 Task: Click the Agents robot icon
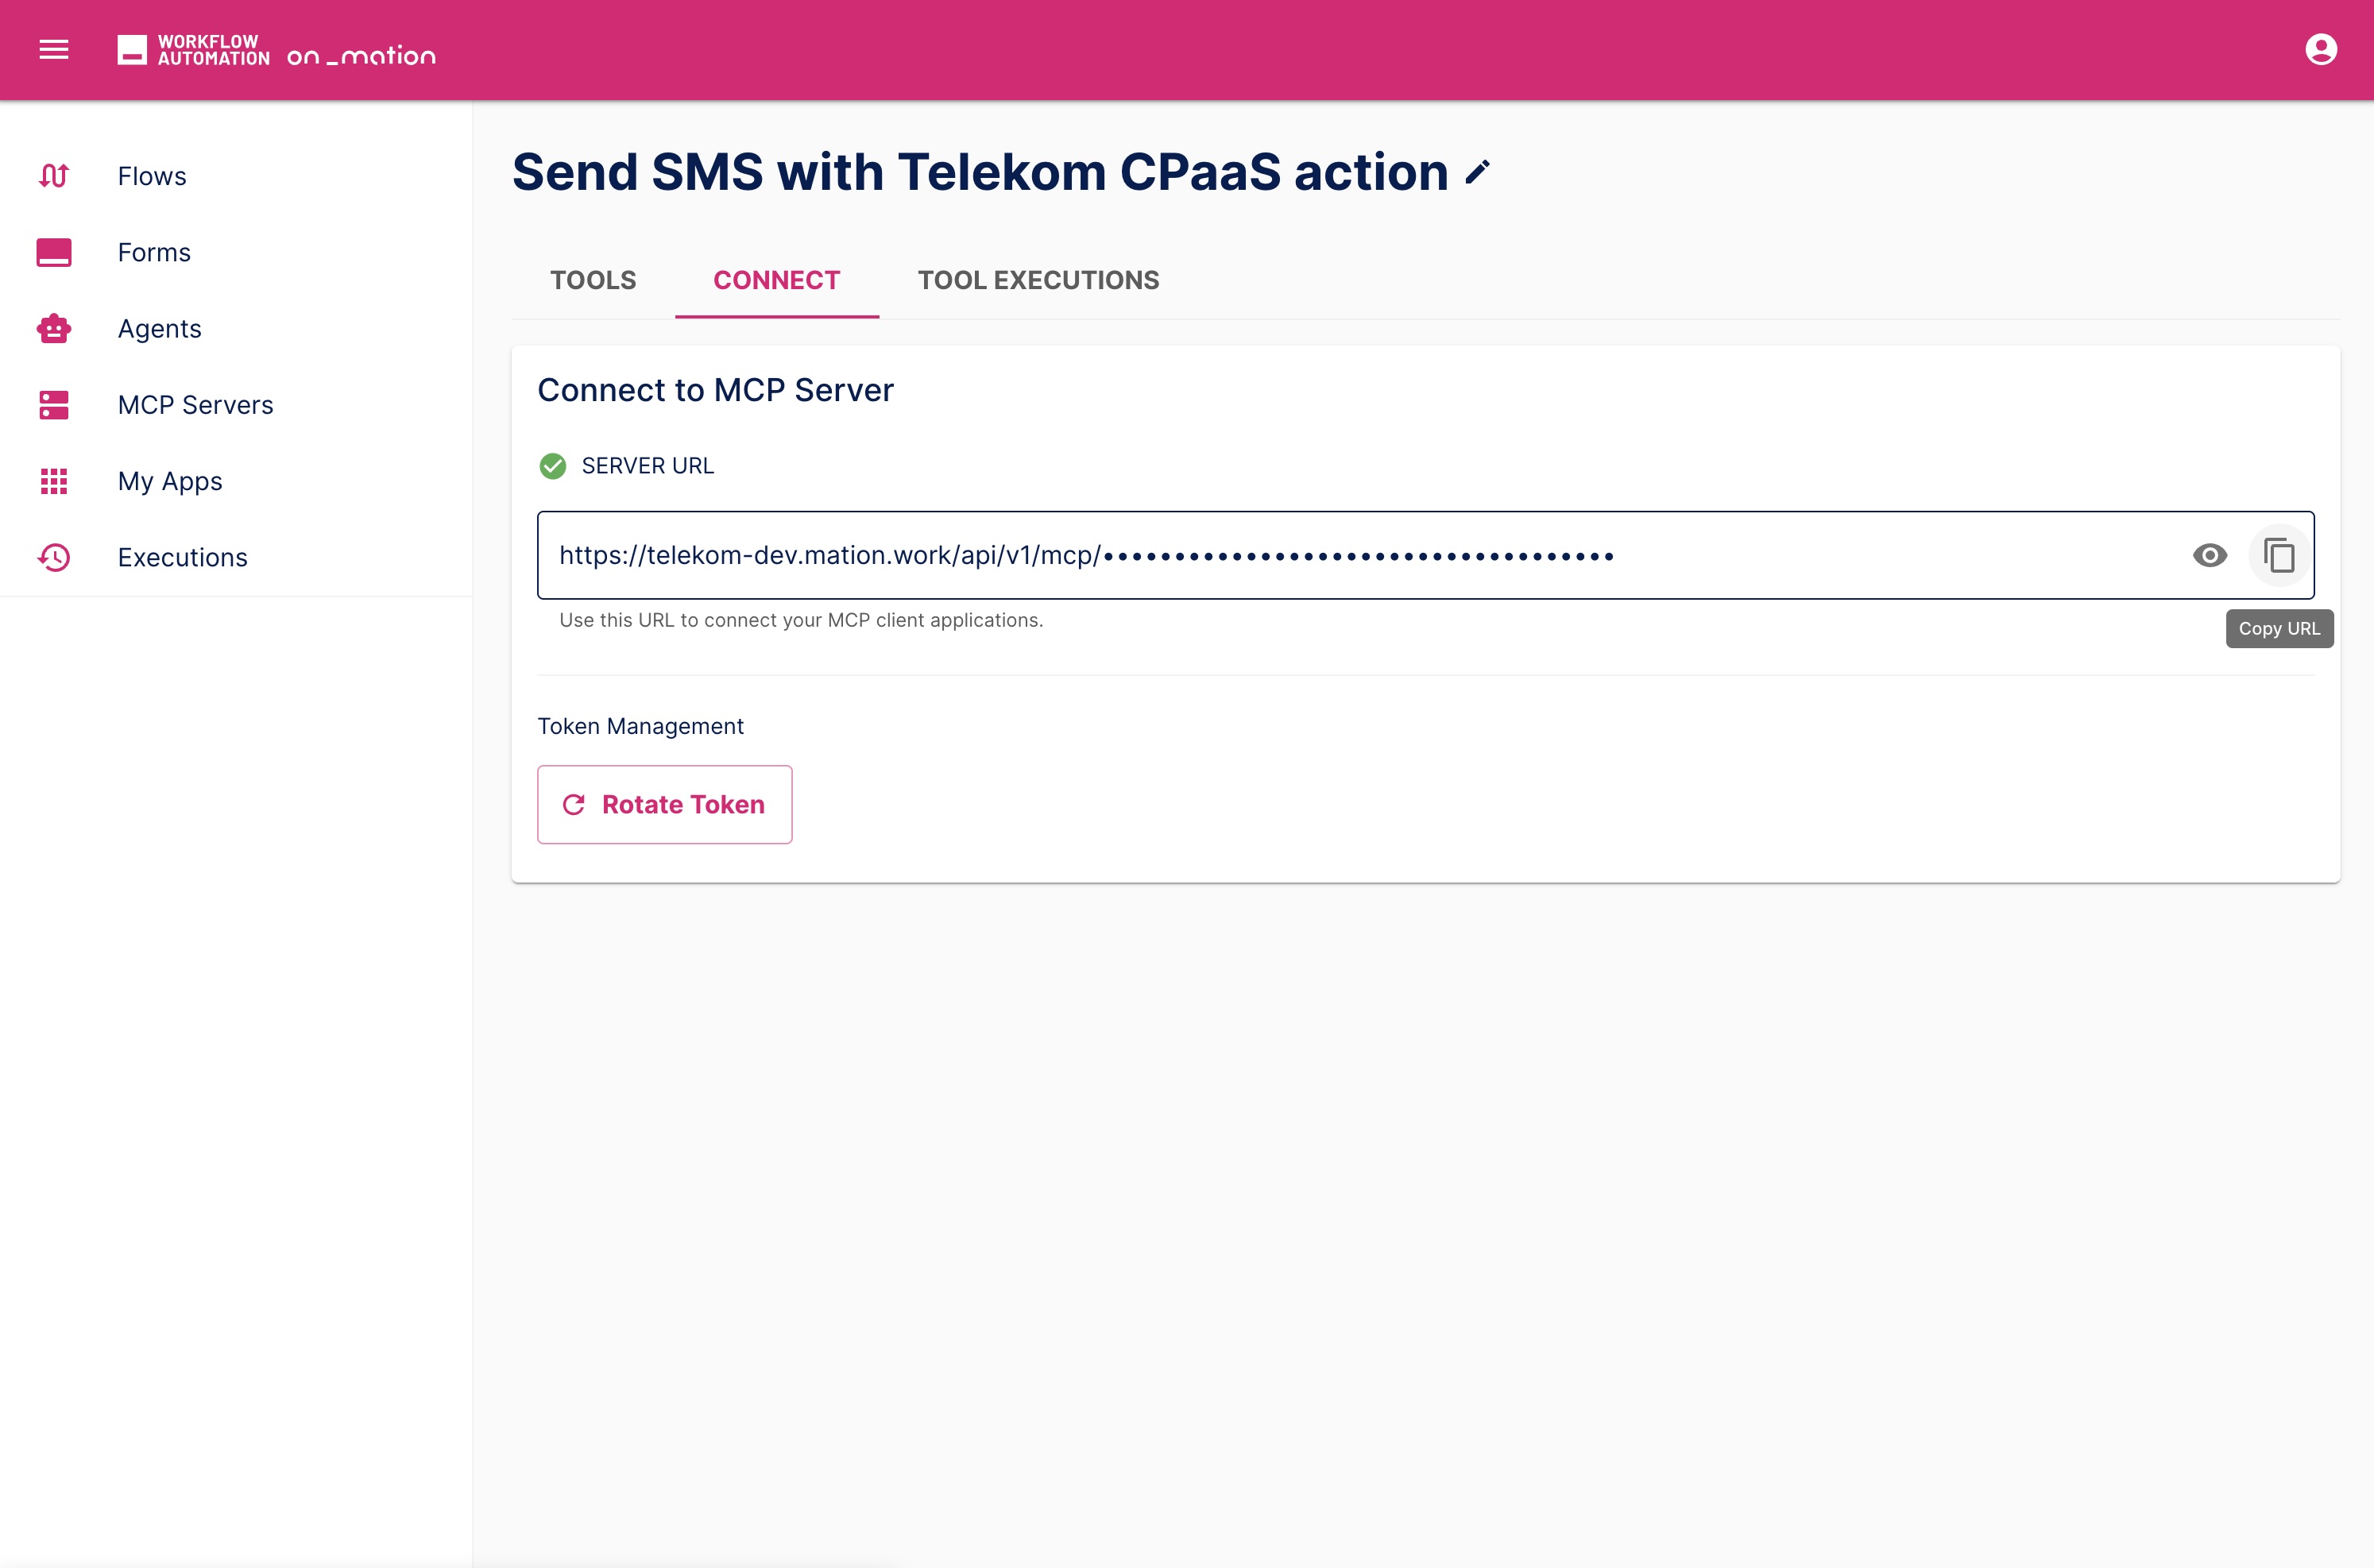54,329
